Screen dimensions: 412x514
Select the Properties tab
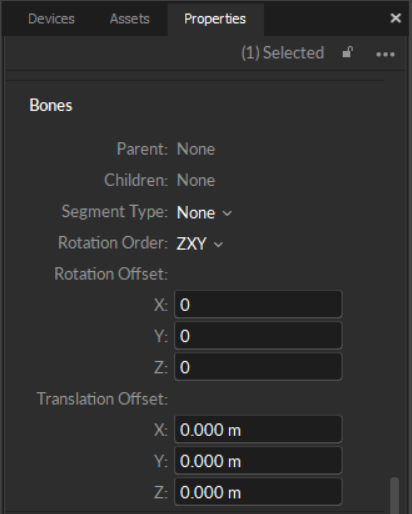coord(215,19)
